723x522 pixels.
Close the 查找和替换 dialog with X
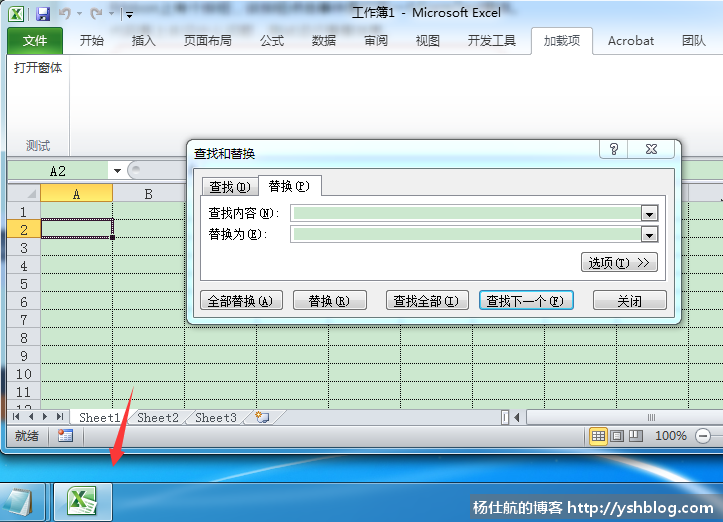[651, 149]
